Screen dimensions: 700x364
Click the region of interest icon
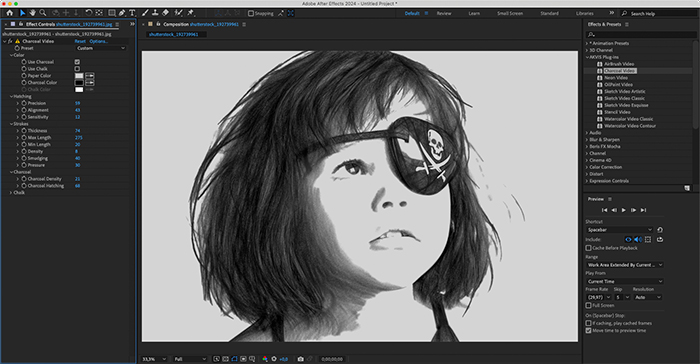coord(243,359)
